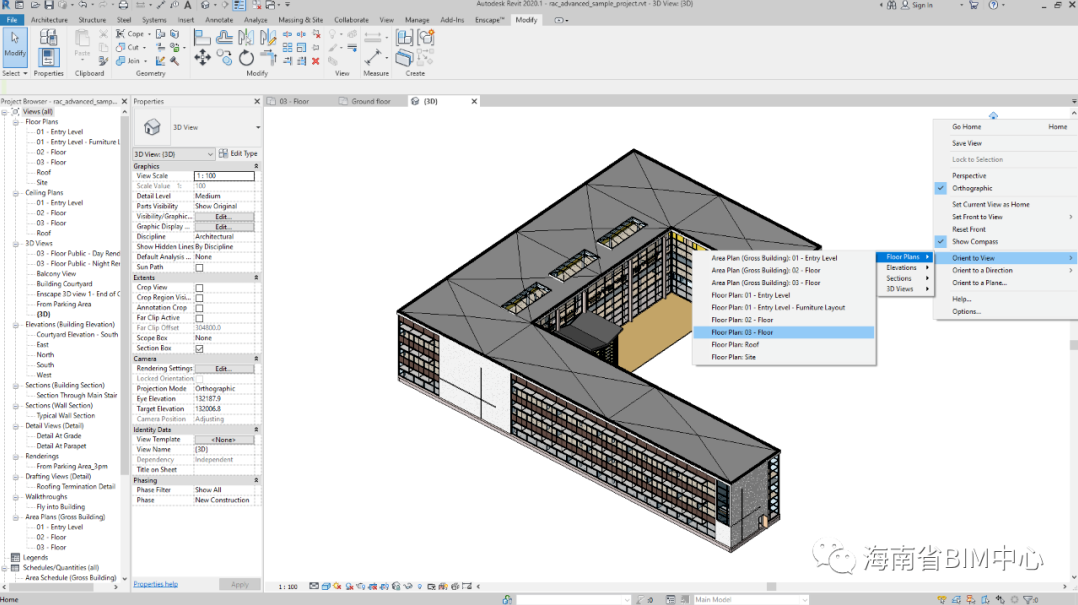Open the Architecture ribbon tab
This screenshot has height=605, width=1078.
(49, 20)
